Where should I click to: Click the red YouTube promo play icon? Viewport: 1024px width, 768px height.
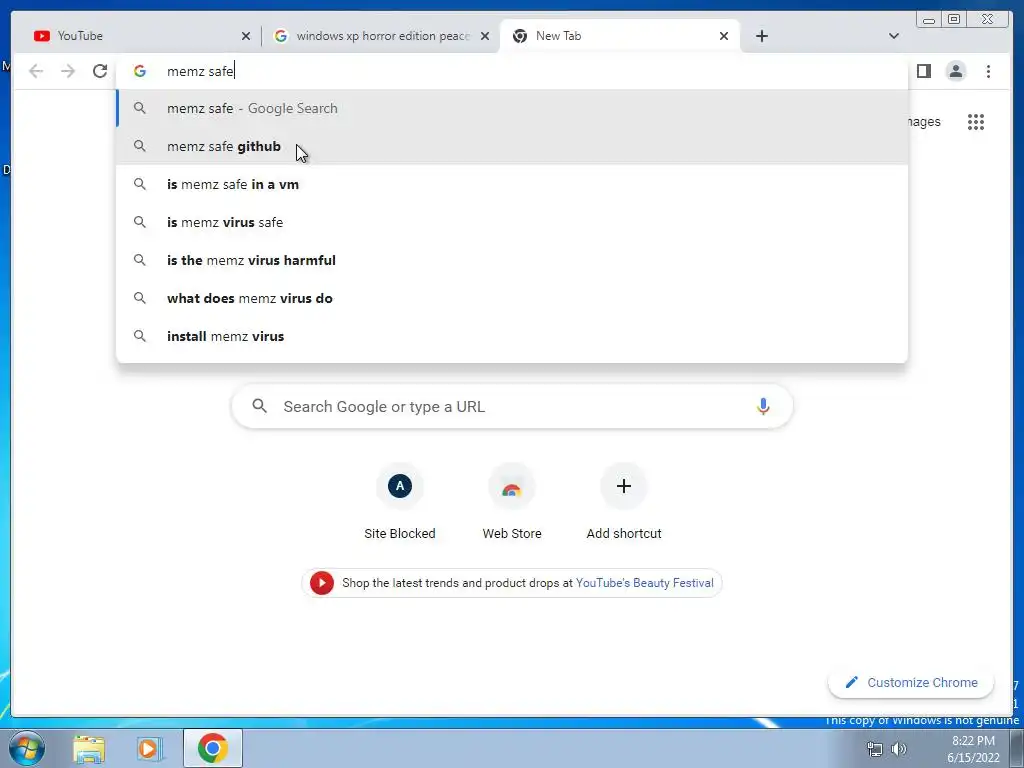click(x=322, y=583)
